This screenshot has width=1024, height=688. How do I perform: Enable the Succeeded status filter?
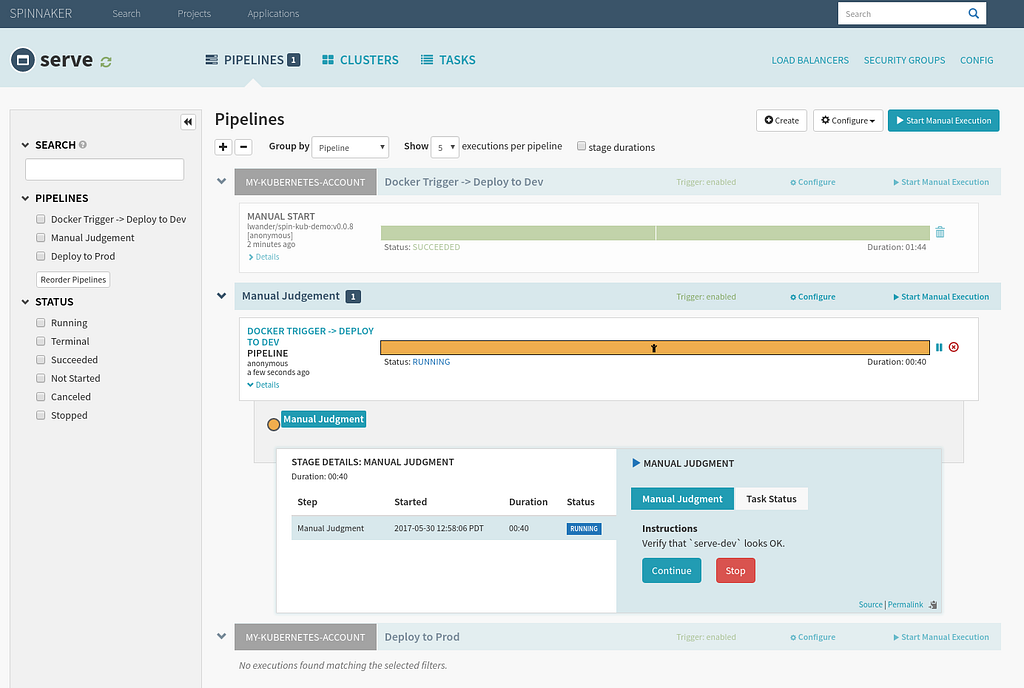coord(40,360)
